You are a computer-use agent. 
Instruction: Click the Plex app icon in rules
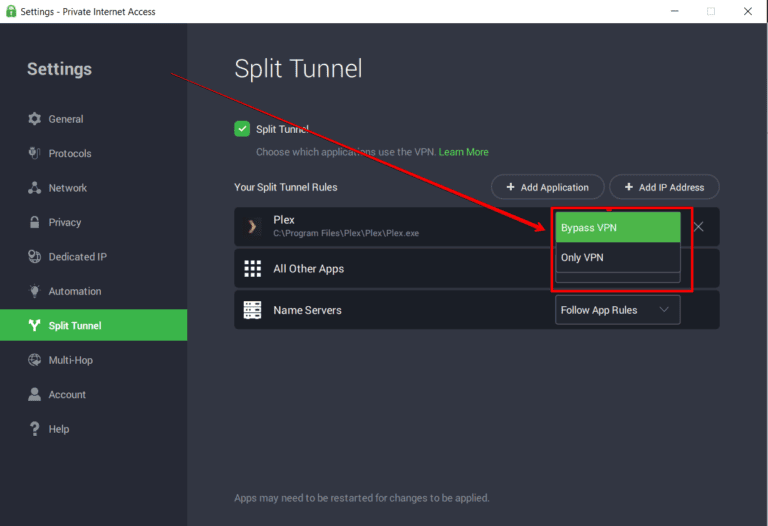coord(253,227)
